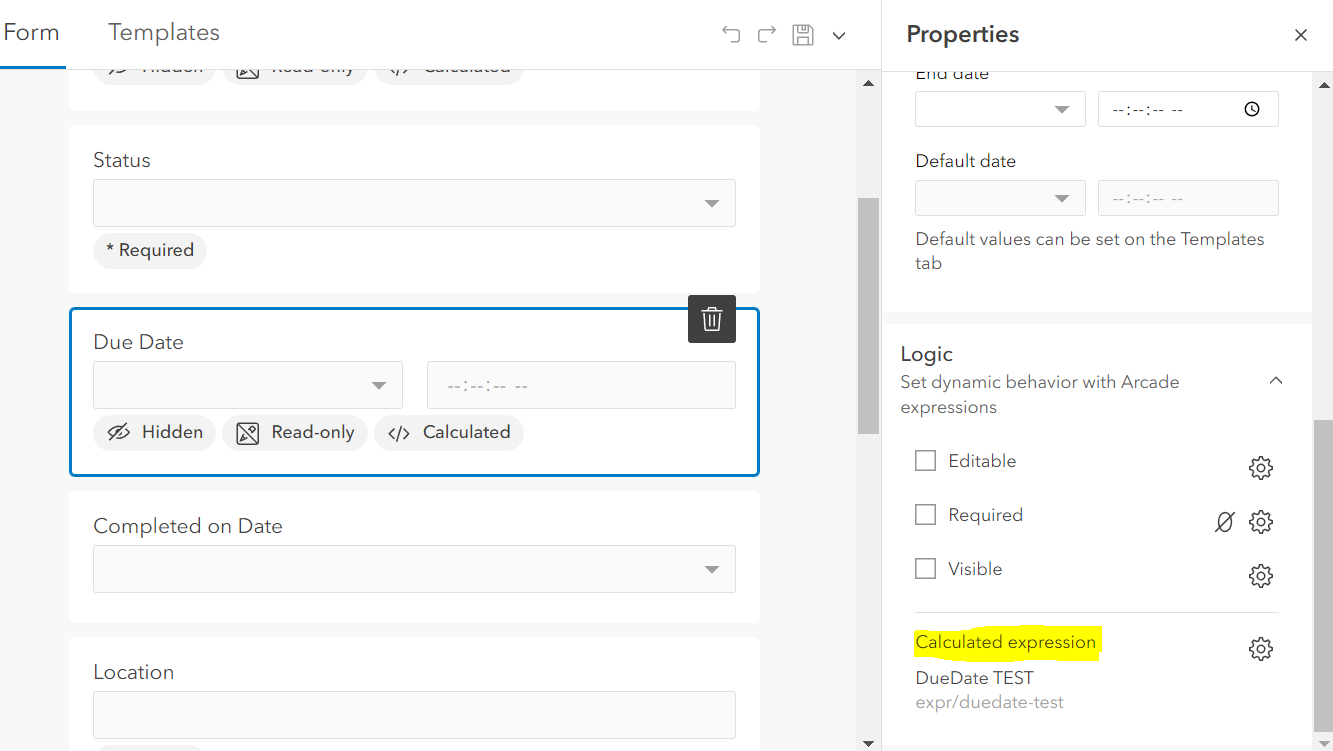Click the Redo icon in toolbar
Screen dimensions: 1333x751
[766, 33]
